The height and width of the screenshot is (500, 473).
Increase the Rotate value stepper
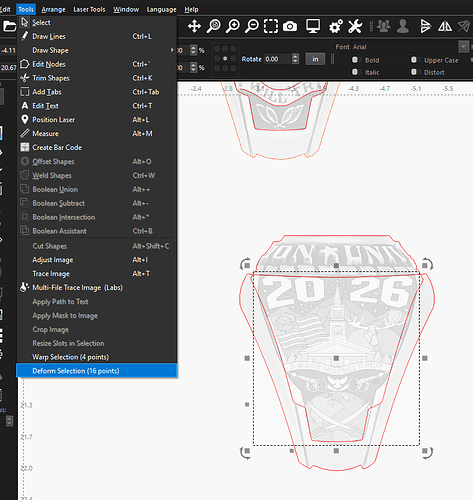pos(295,57)
